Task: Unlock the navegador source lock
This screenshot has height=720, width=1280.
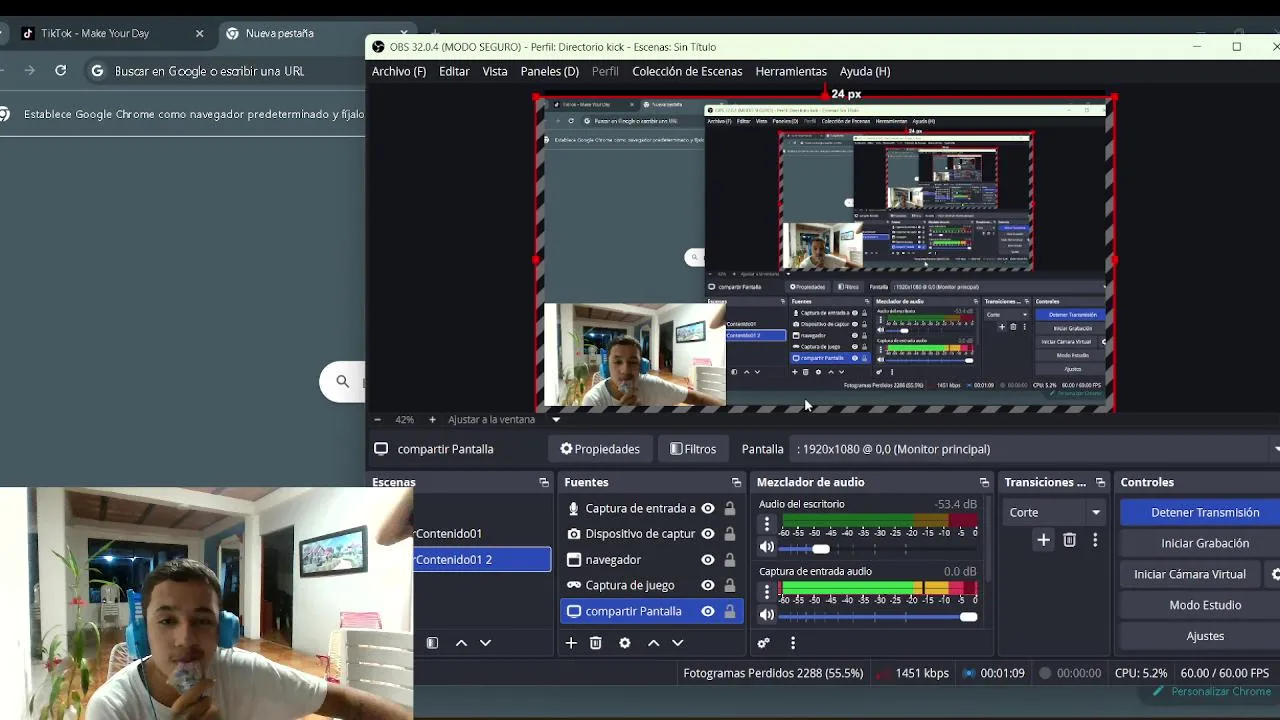Action: click(x=730, y=560)
